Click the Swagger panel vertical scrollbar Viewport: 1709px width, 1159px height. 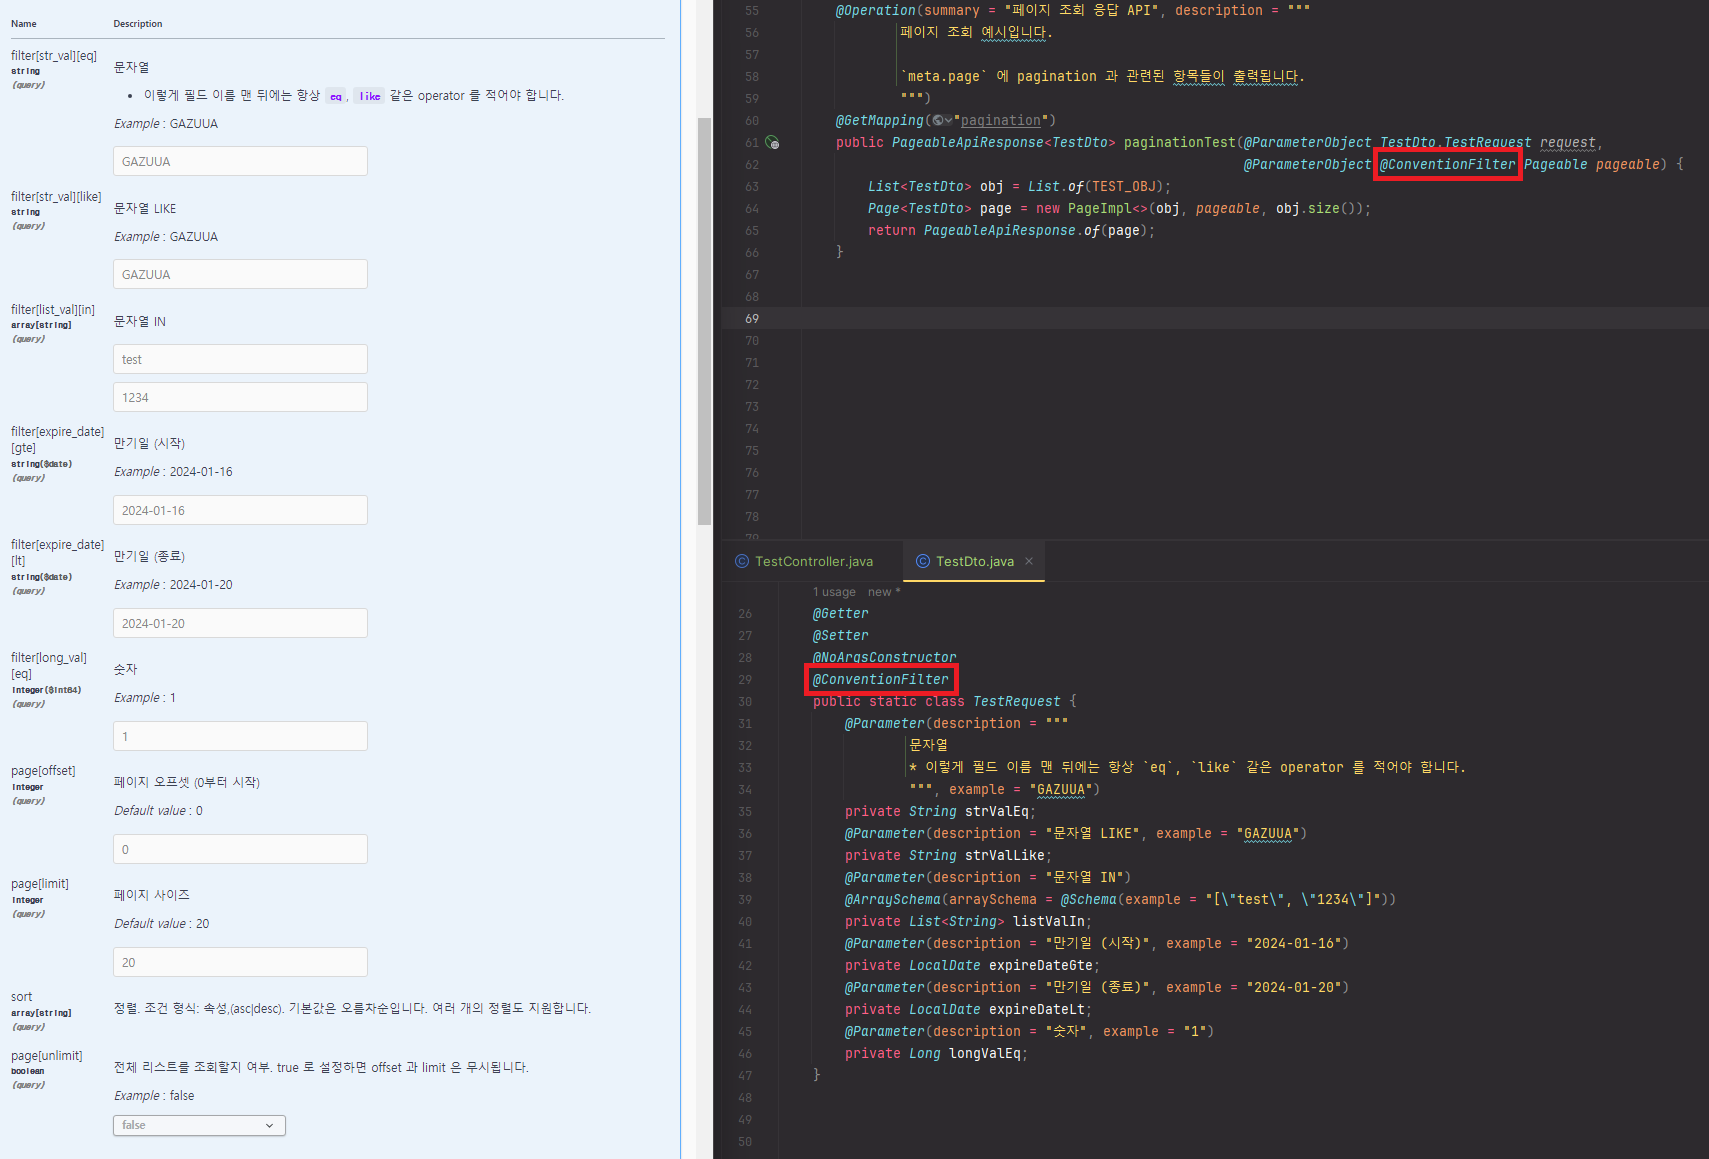704,320
